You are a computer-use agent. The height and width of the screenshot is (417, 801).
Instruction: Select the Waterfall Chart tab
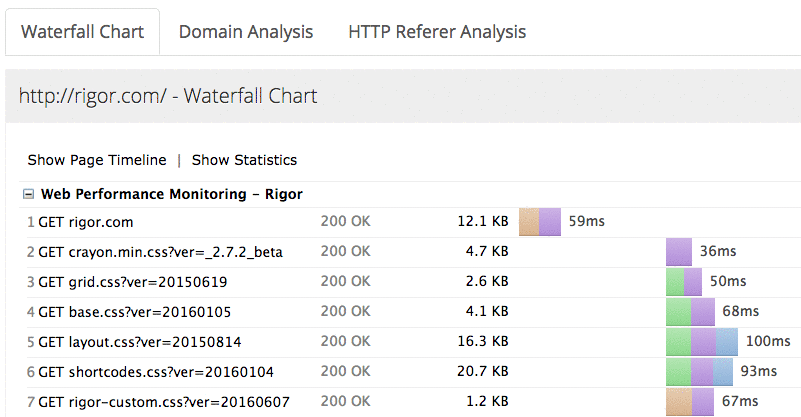click(x=83, y=32)
